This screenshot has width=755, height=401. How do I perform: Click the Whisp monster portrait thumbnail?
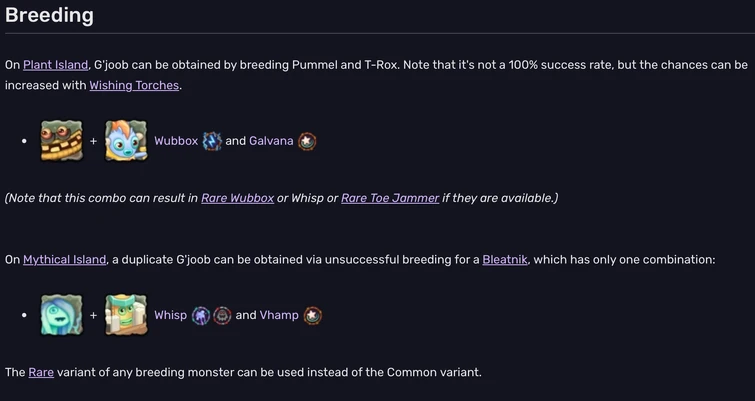coord(61,314)
